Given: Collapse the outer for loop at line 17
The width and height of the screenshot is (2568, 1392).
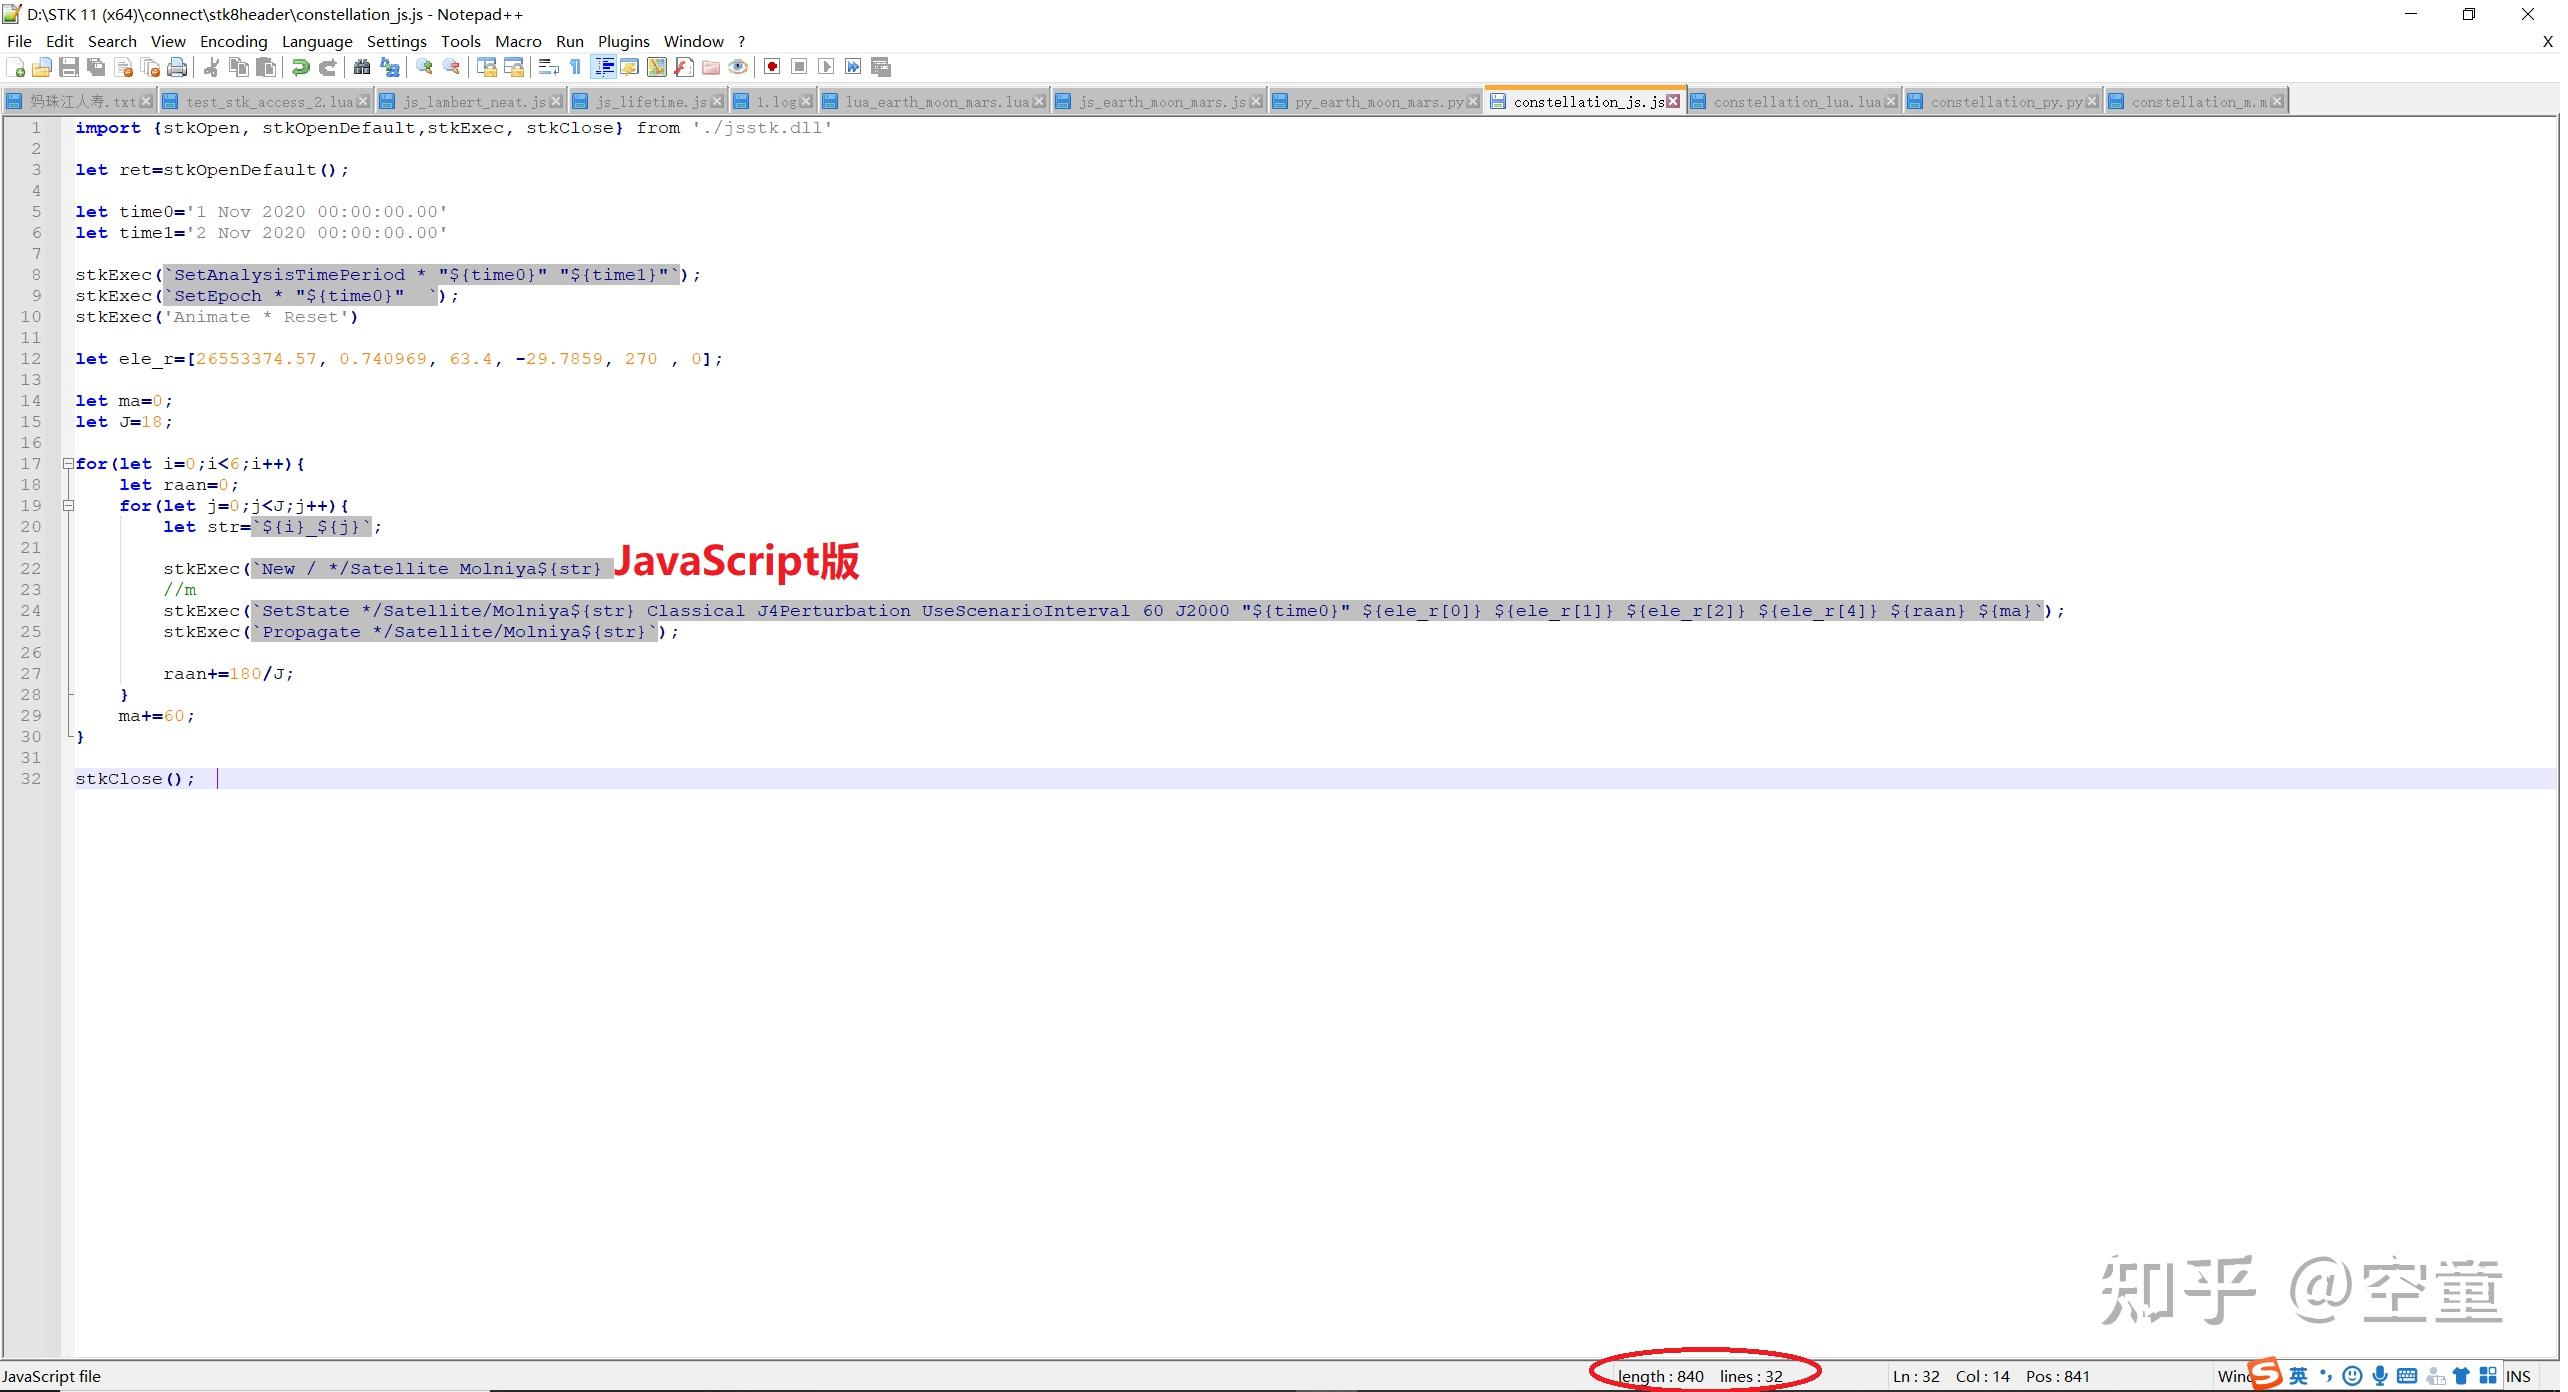Looking at the screenshot, I should click(x=68, y=464).
